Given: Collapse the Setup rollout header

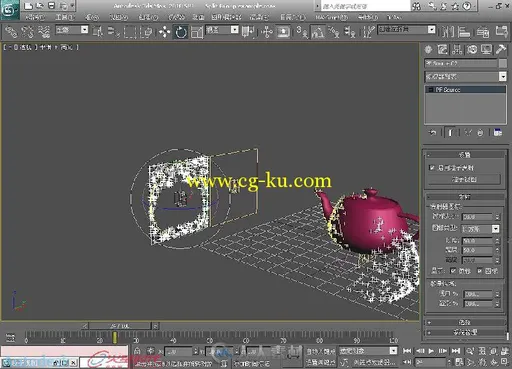Looking at the screenshot, I should 464,155.
